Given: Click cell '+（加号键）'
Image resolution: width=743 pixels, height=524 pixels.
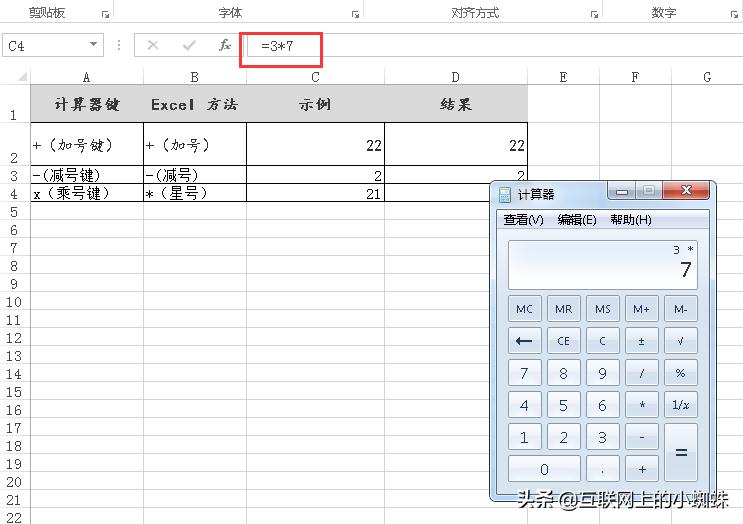Looking at the screenshot, I should 87,144.
